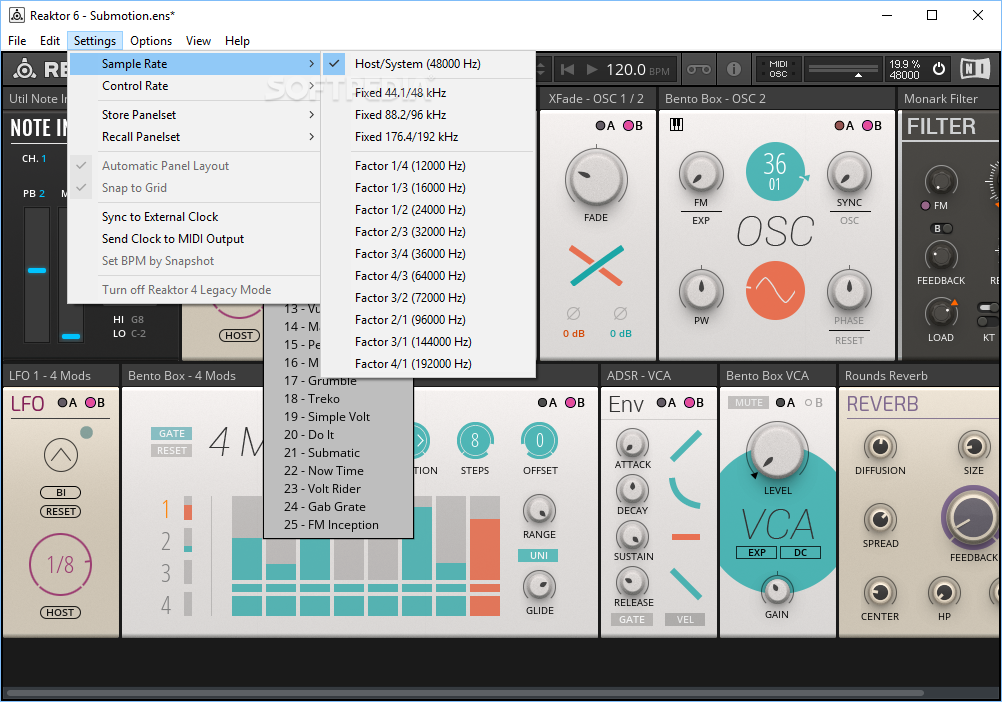The height and width of the screenshot is (702, 1002).
Task: Click the attack curve shape icon
Action: (686, 446)
